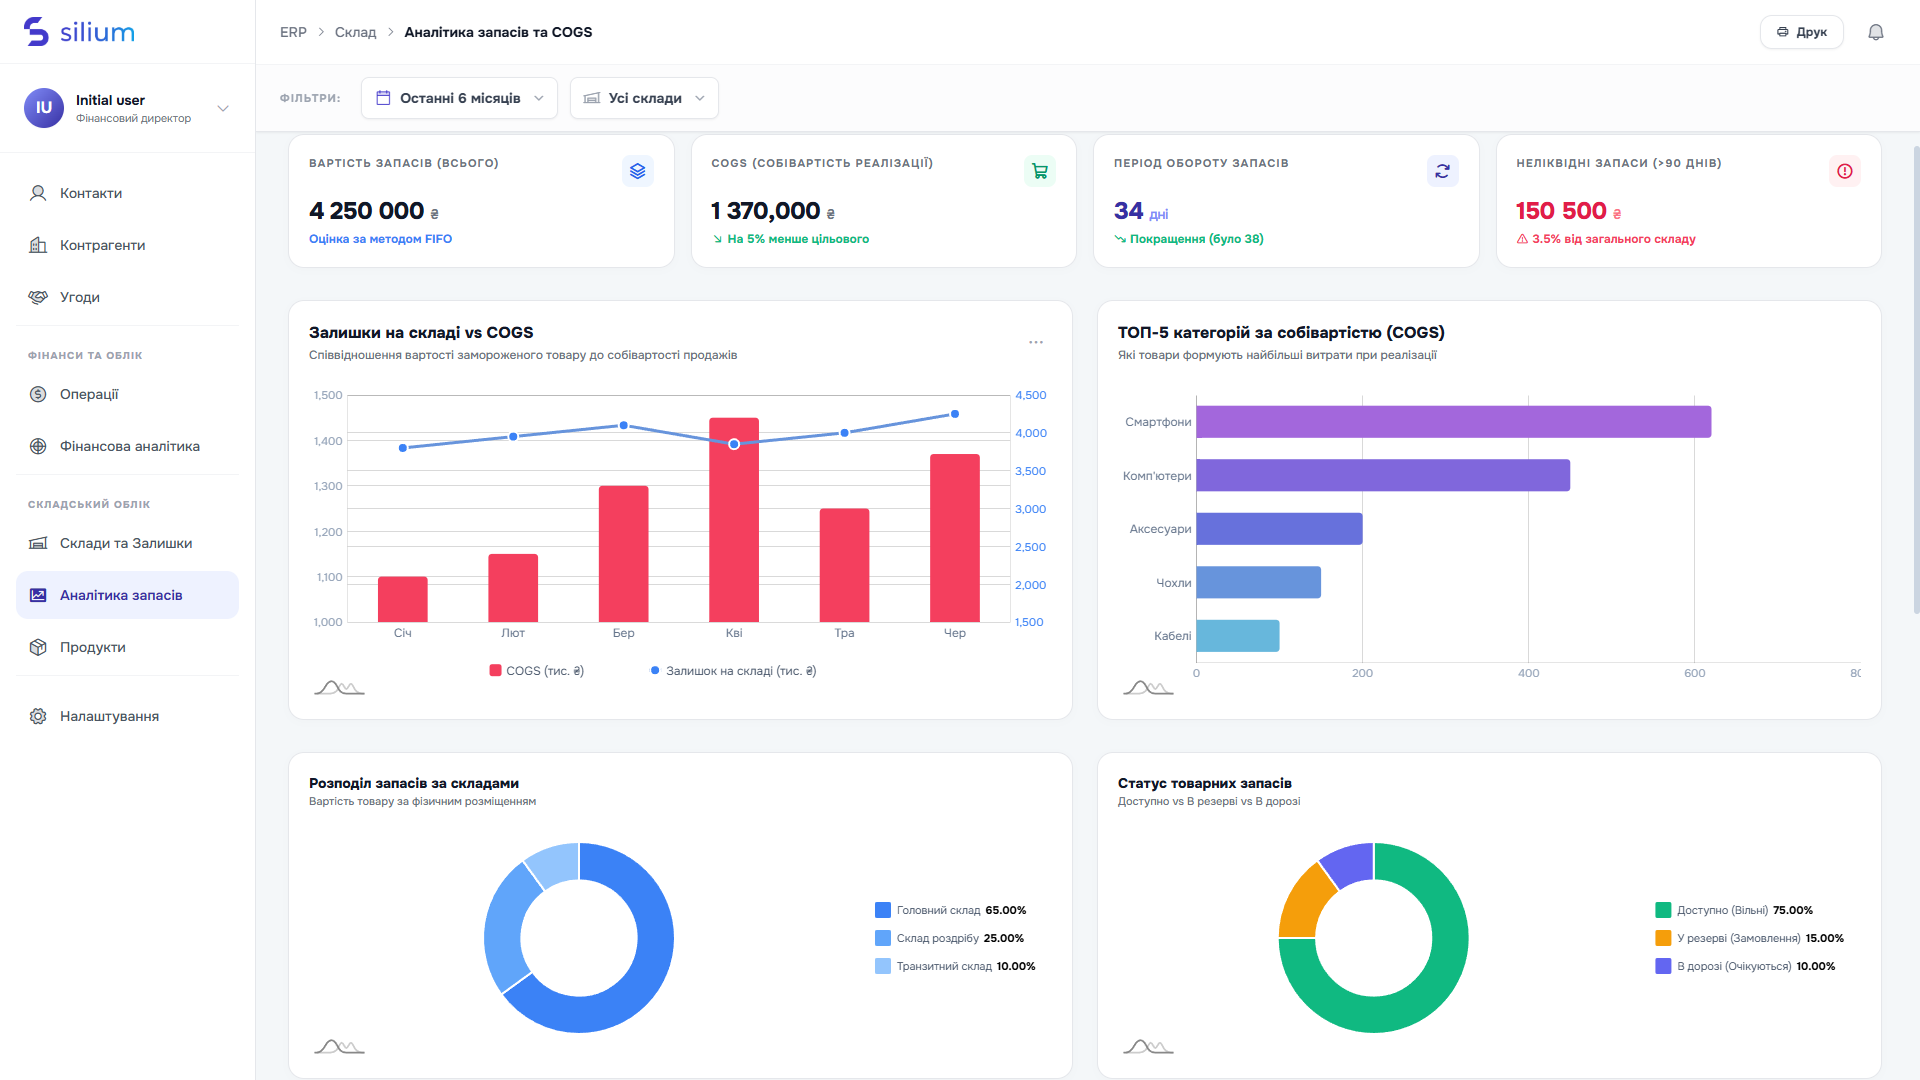1920x1080 pixels.
Task: Click У резерві orange legend swatch
Action: coord(1663,938)
